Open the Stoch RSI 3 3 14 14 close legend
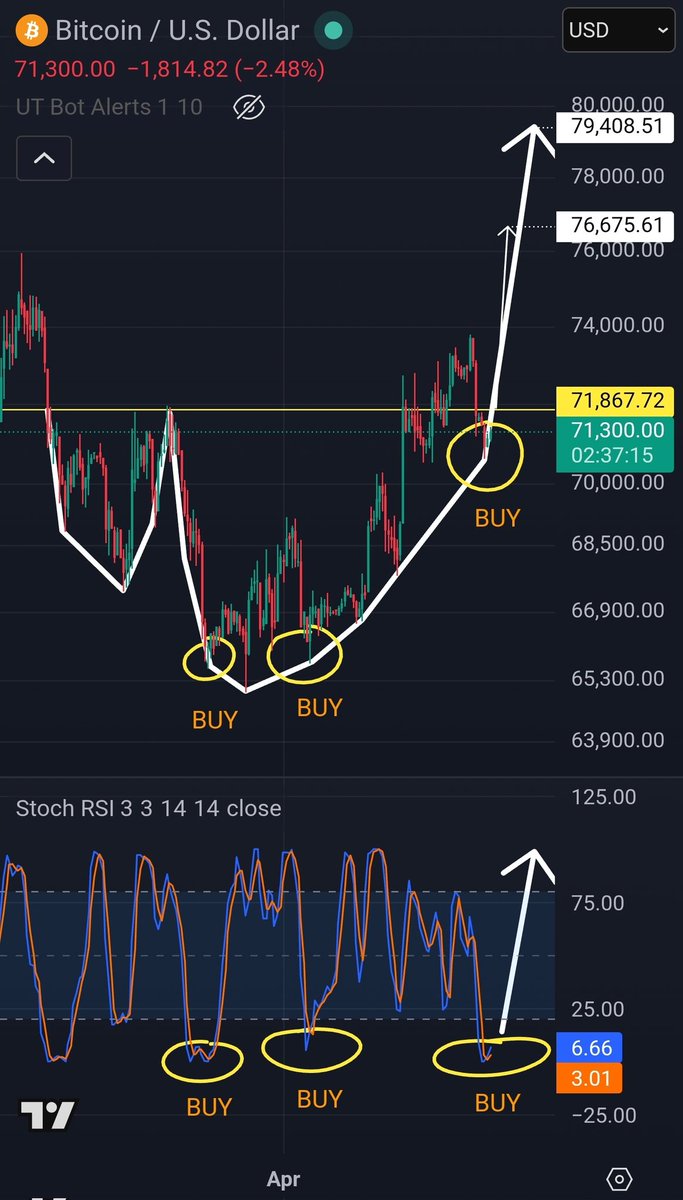Screen dimensions: 683x1200 coord(148,808)
